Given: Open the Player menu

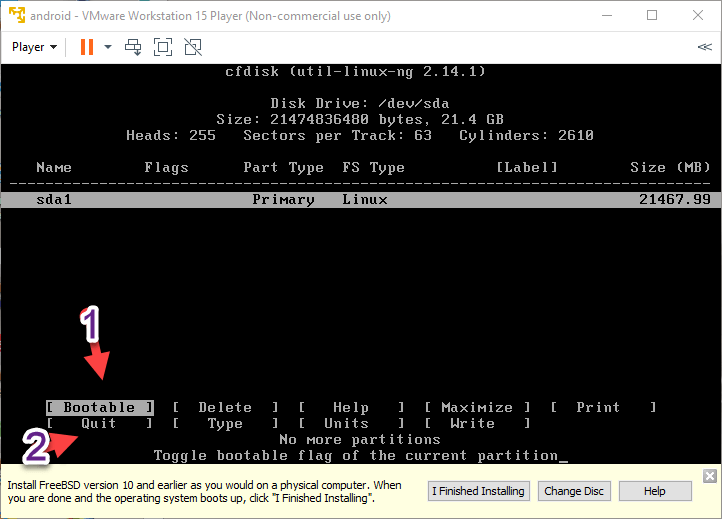Looking at the screenshot, I should coord(34,47).
